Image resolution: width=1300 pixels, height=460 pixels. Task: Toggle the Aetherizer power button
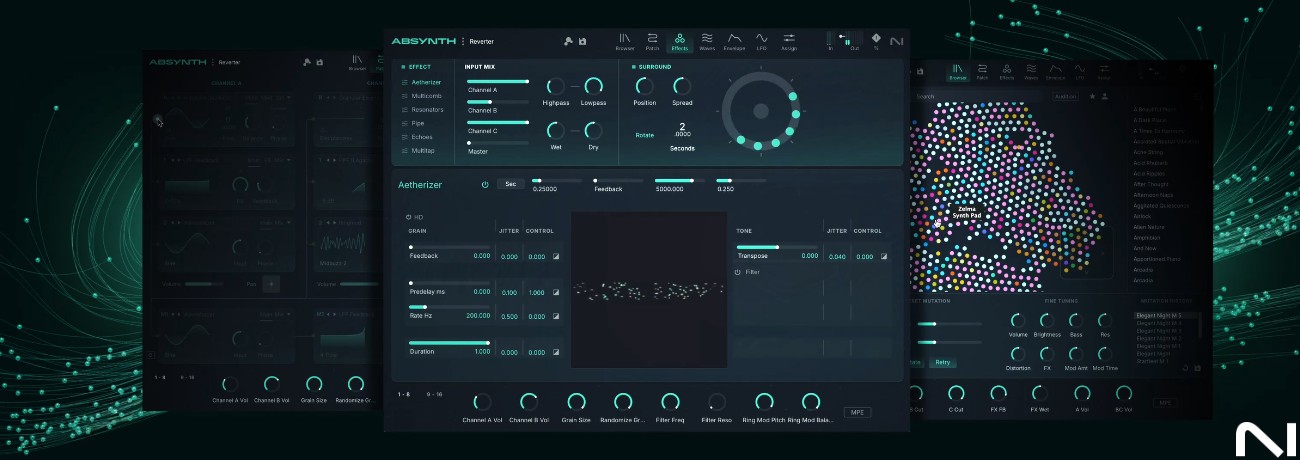click(x=485, y=184)
